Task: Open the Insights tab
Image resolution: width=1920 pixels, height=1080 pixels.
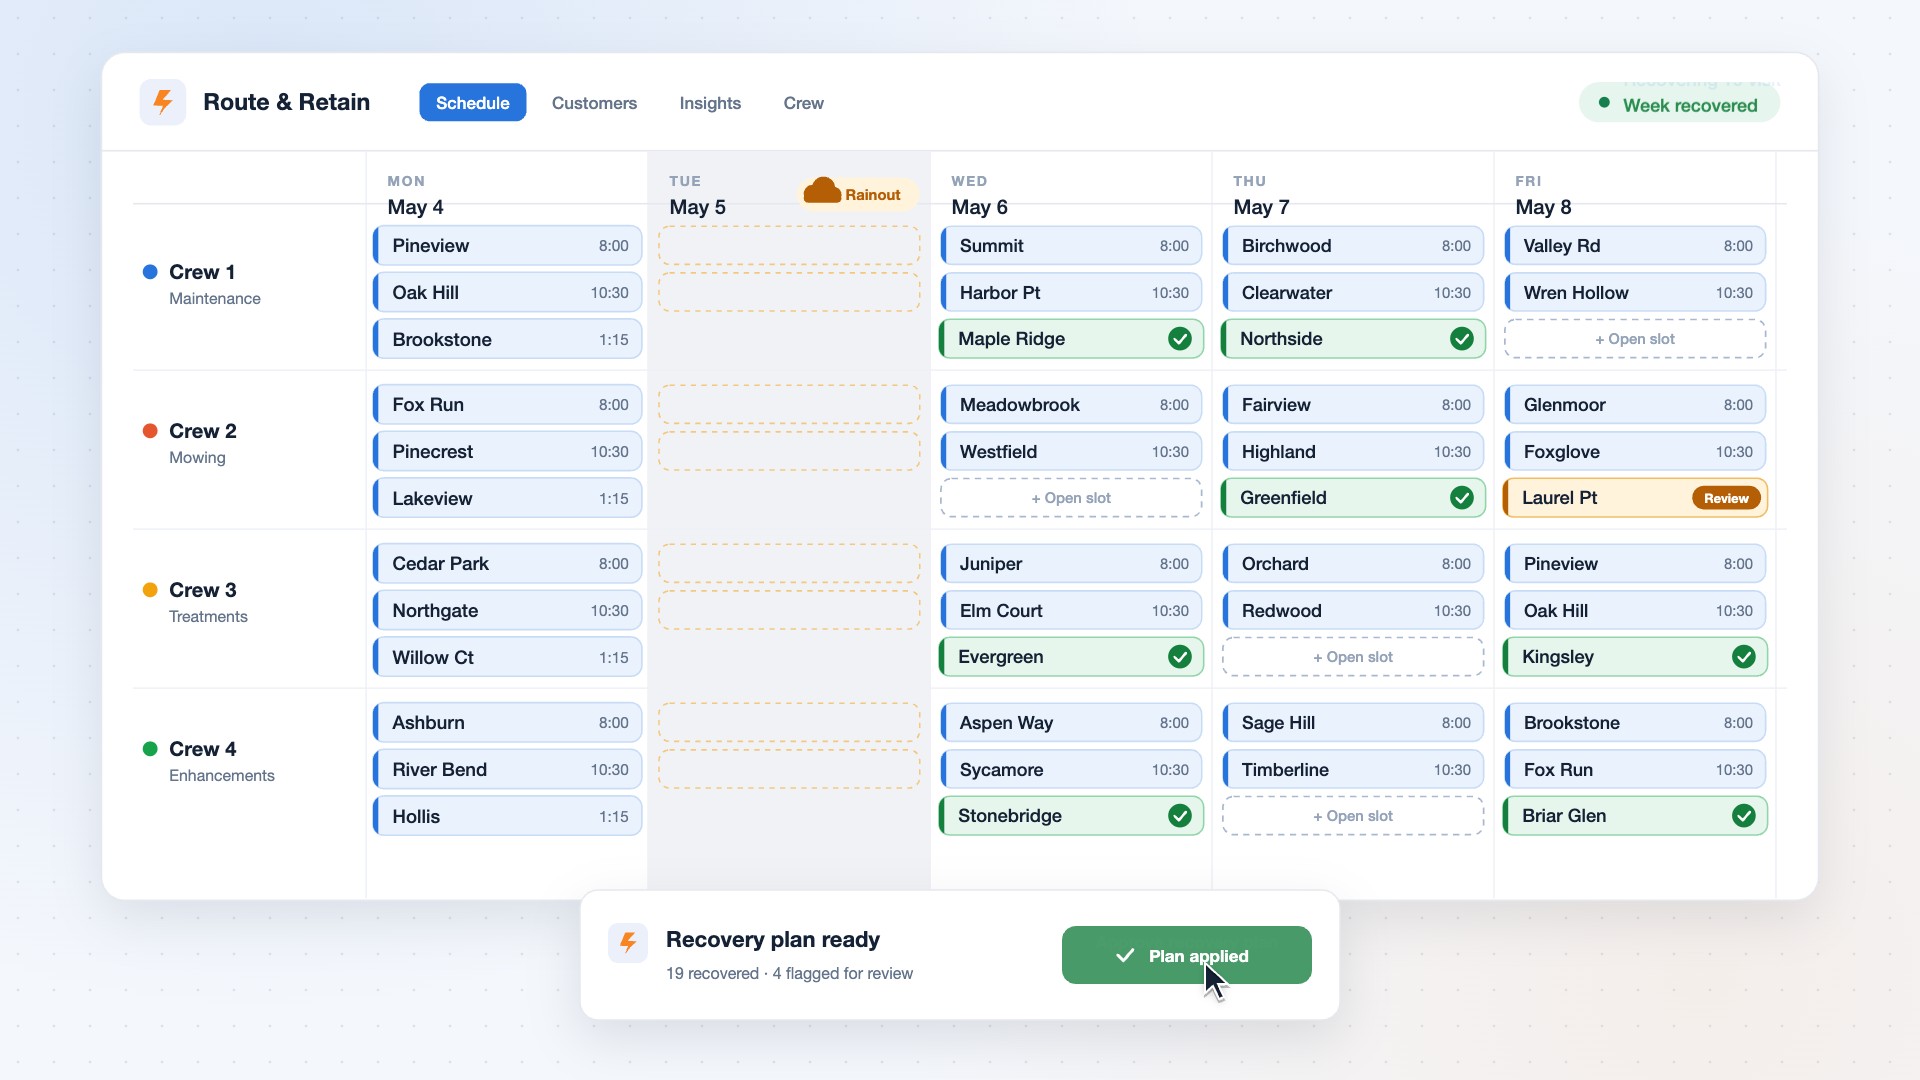Action: point(710,103)
